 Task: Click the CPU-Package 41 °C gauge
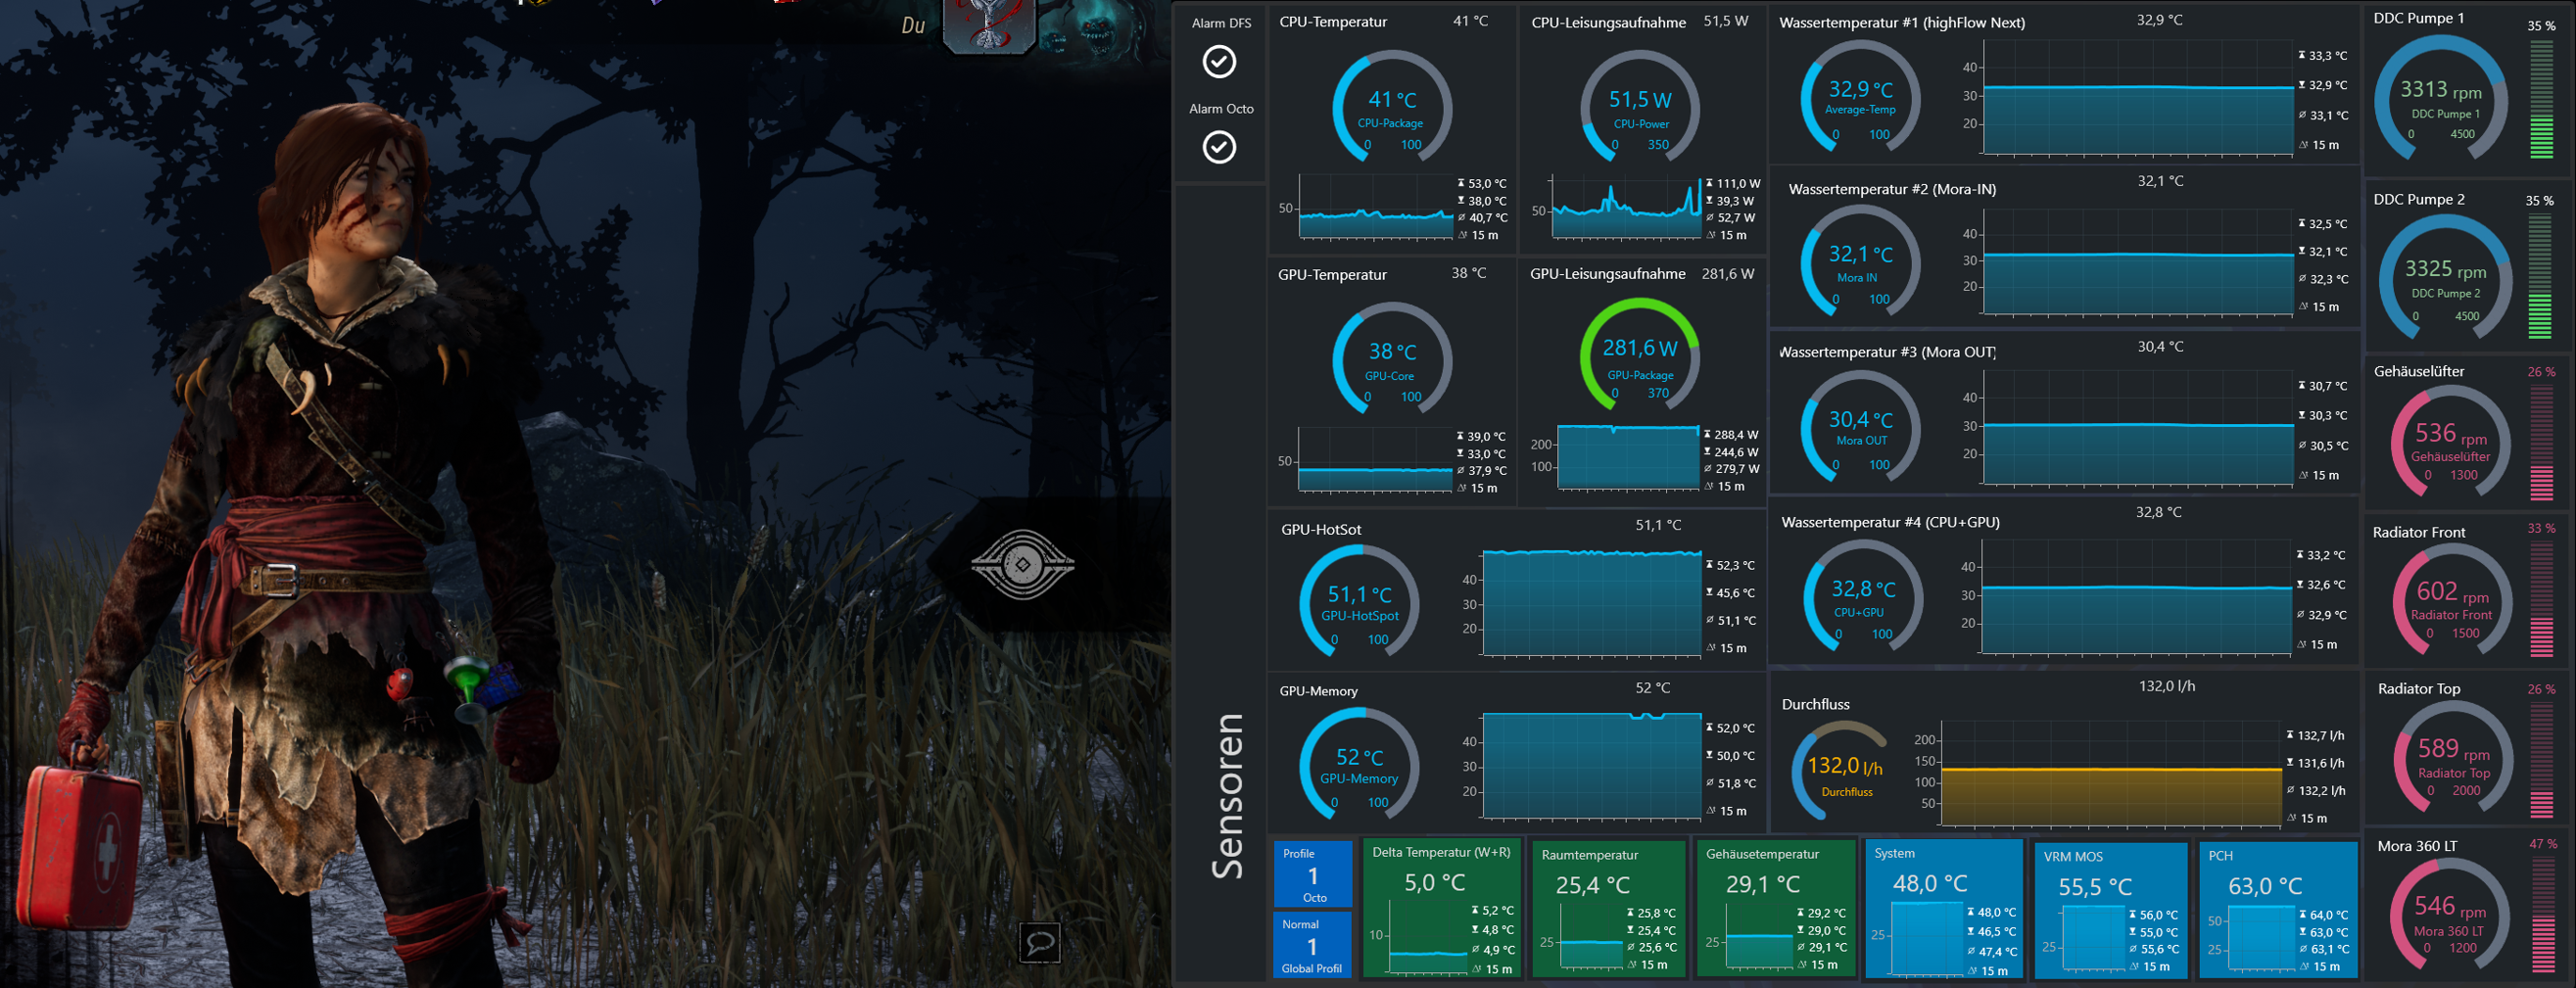pos(1391,107)
